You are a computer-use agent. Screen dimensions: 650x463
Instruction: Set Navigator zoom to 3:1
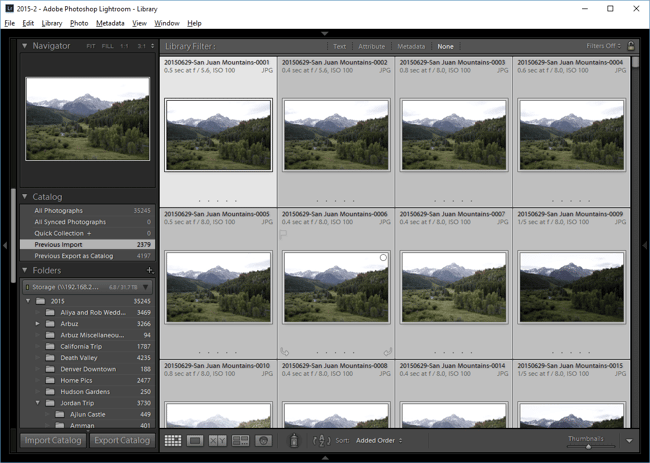(x=141, y=46)
